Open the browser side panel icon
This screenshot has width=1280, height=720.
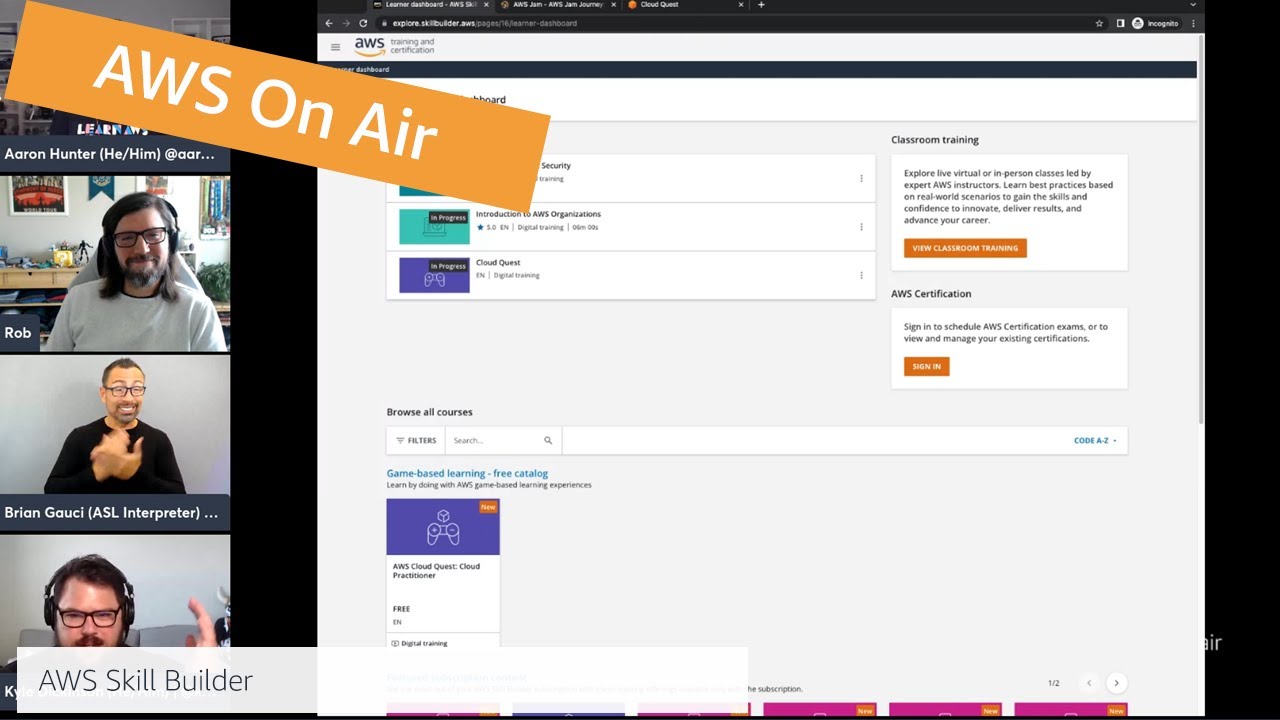point(1121,23)
